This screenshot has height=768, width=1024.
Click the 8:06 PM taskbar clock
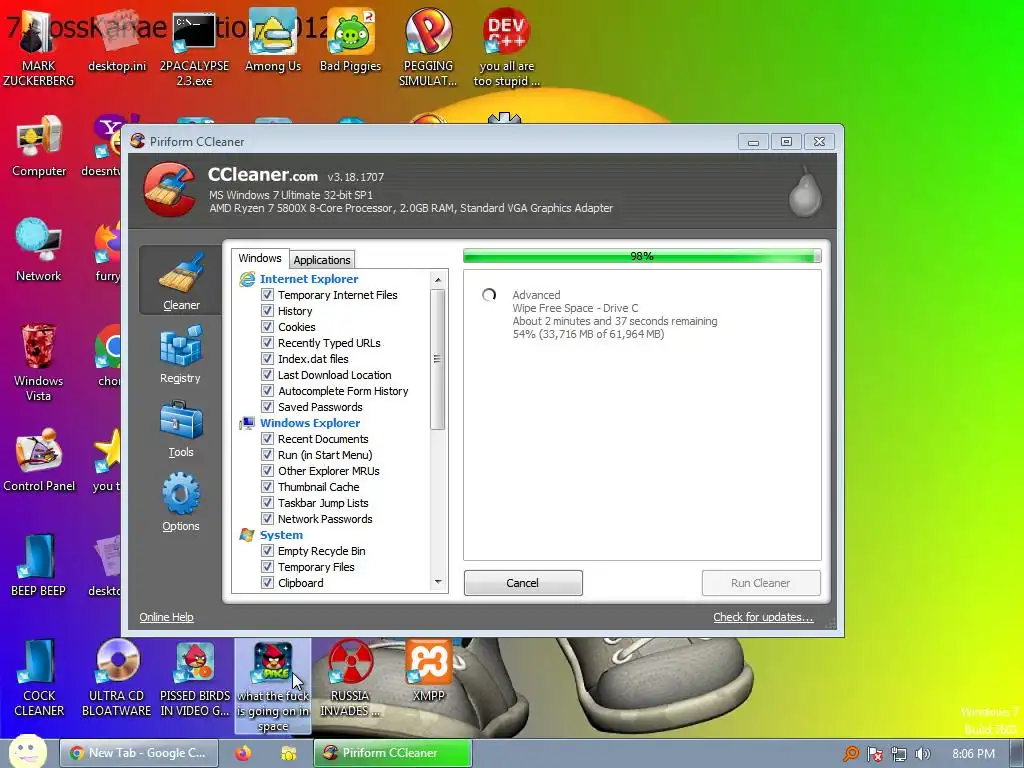(x=973, y=754)
